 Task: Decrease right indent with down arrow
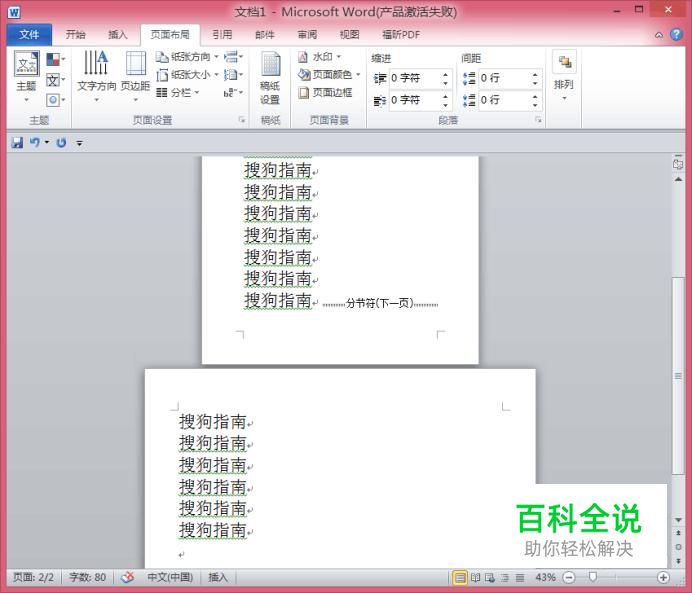(x=445, y=105)
